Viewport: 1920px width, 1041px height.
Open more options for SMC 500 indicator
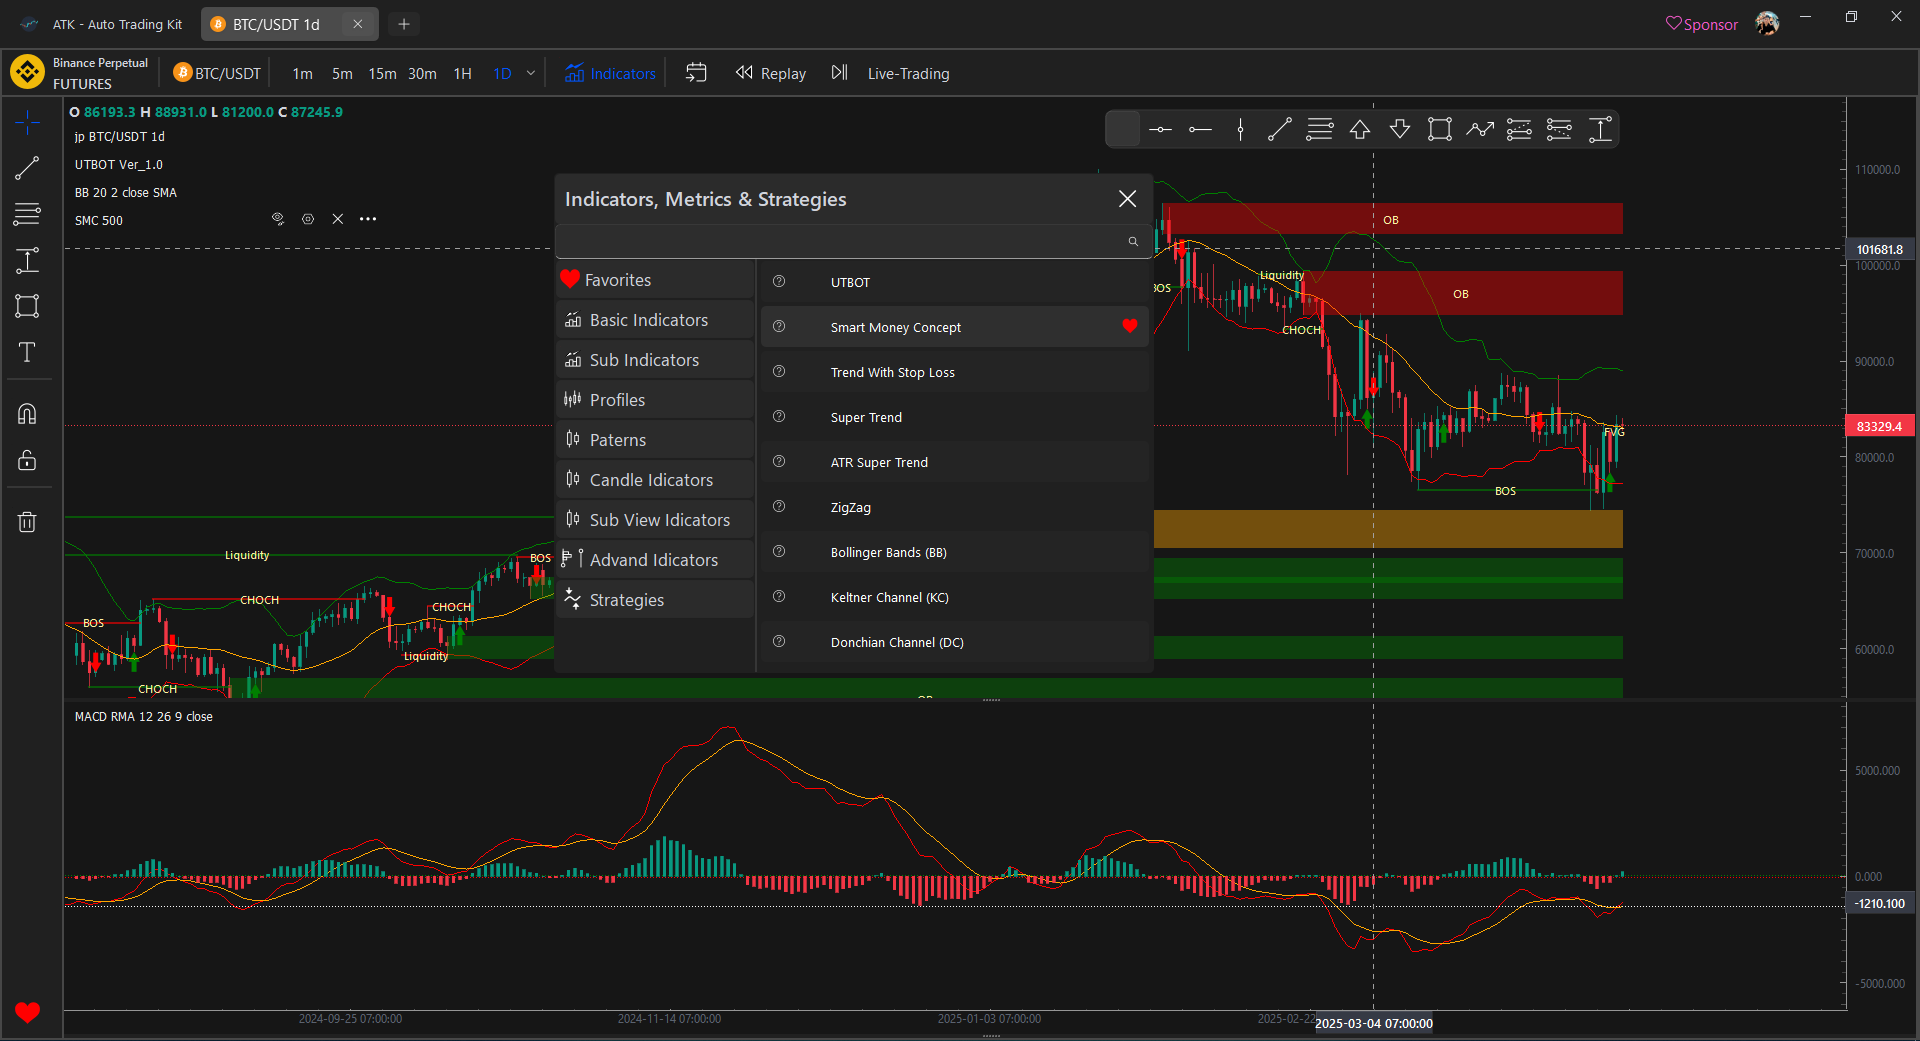pyautogui.click(x=368, y=219)
